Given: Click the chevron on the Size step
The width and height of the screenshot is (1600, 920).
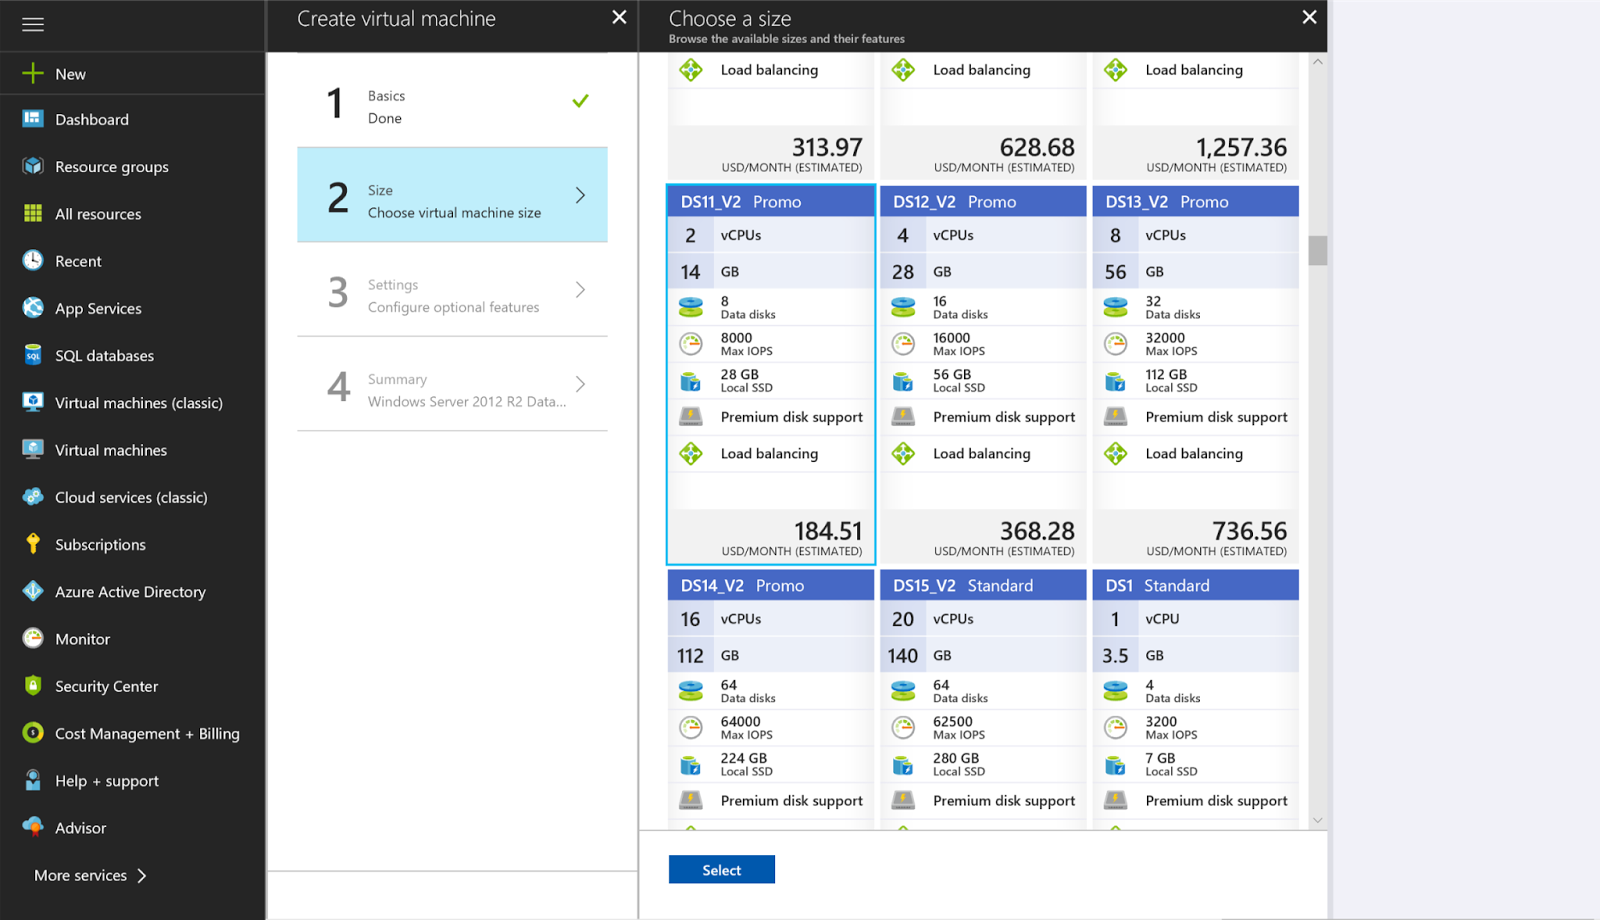Looking at the screenshot, I should tap(581, 196).
